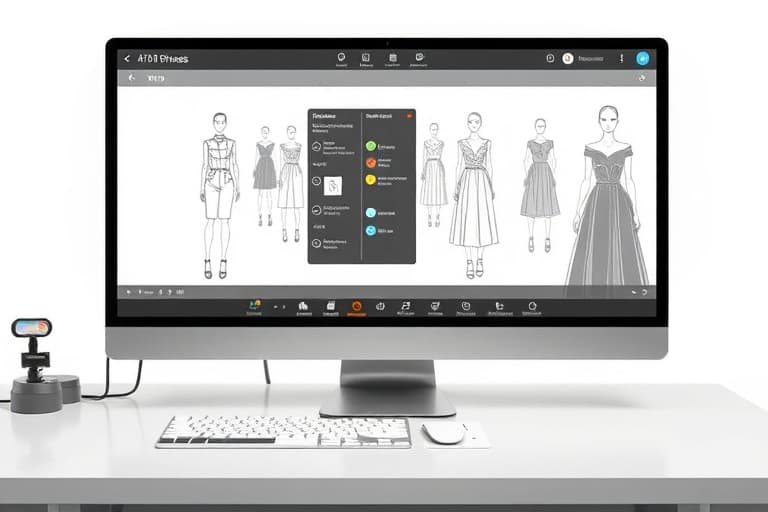Click the green icon in the bottom toolbar

(255, 306)
